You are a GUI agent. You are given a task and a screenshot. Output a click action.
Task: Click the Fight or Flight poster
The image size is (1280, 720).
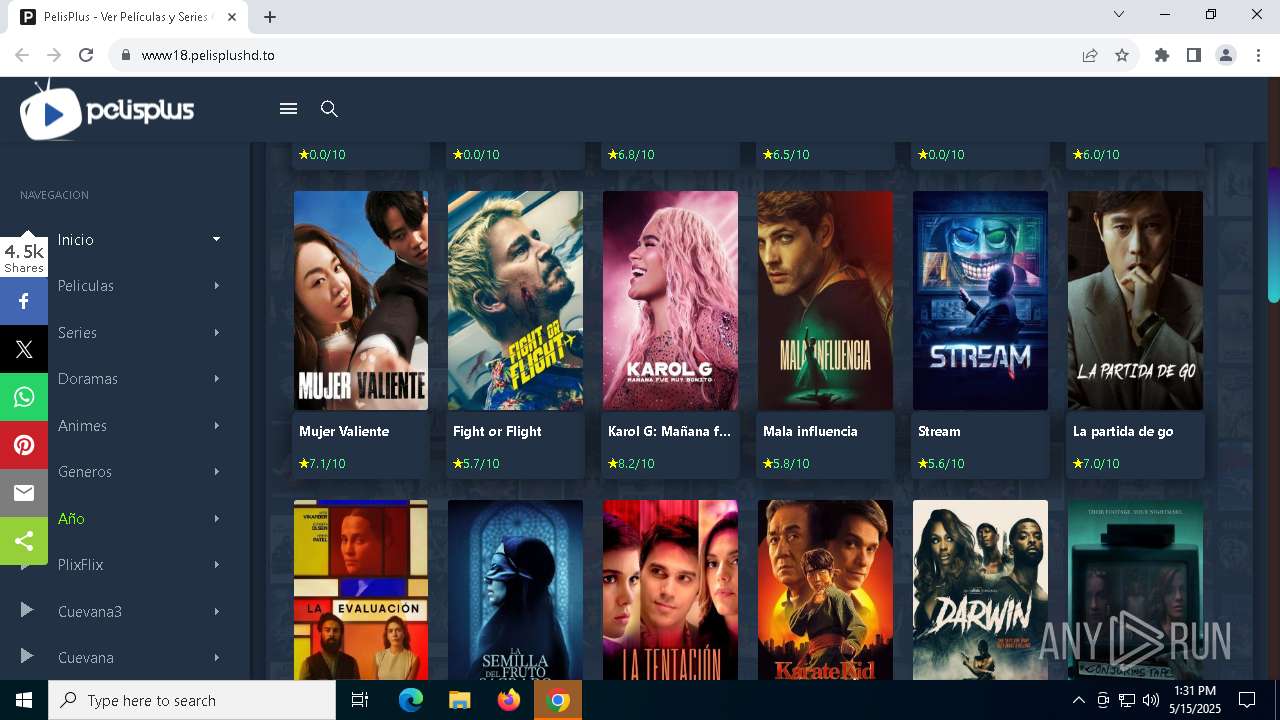[515, 300]
